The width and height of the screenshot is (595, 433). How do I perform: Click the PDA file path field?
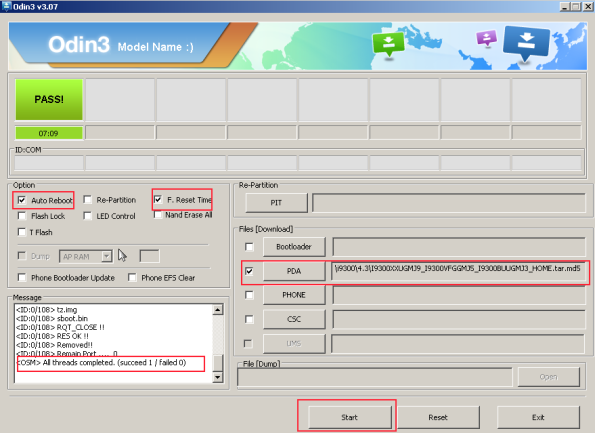click(x=458, y=271)
